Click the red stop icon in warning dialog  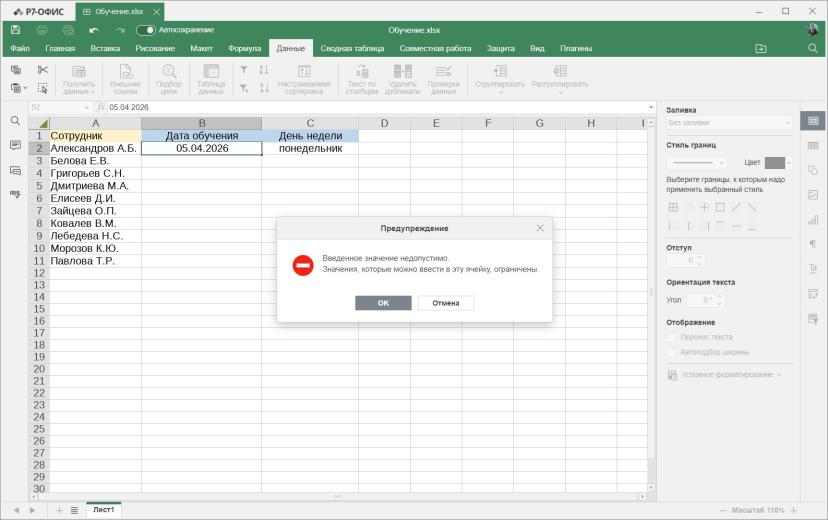tap(303, 266)
